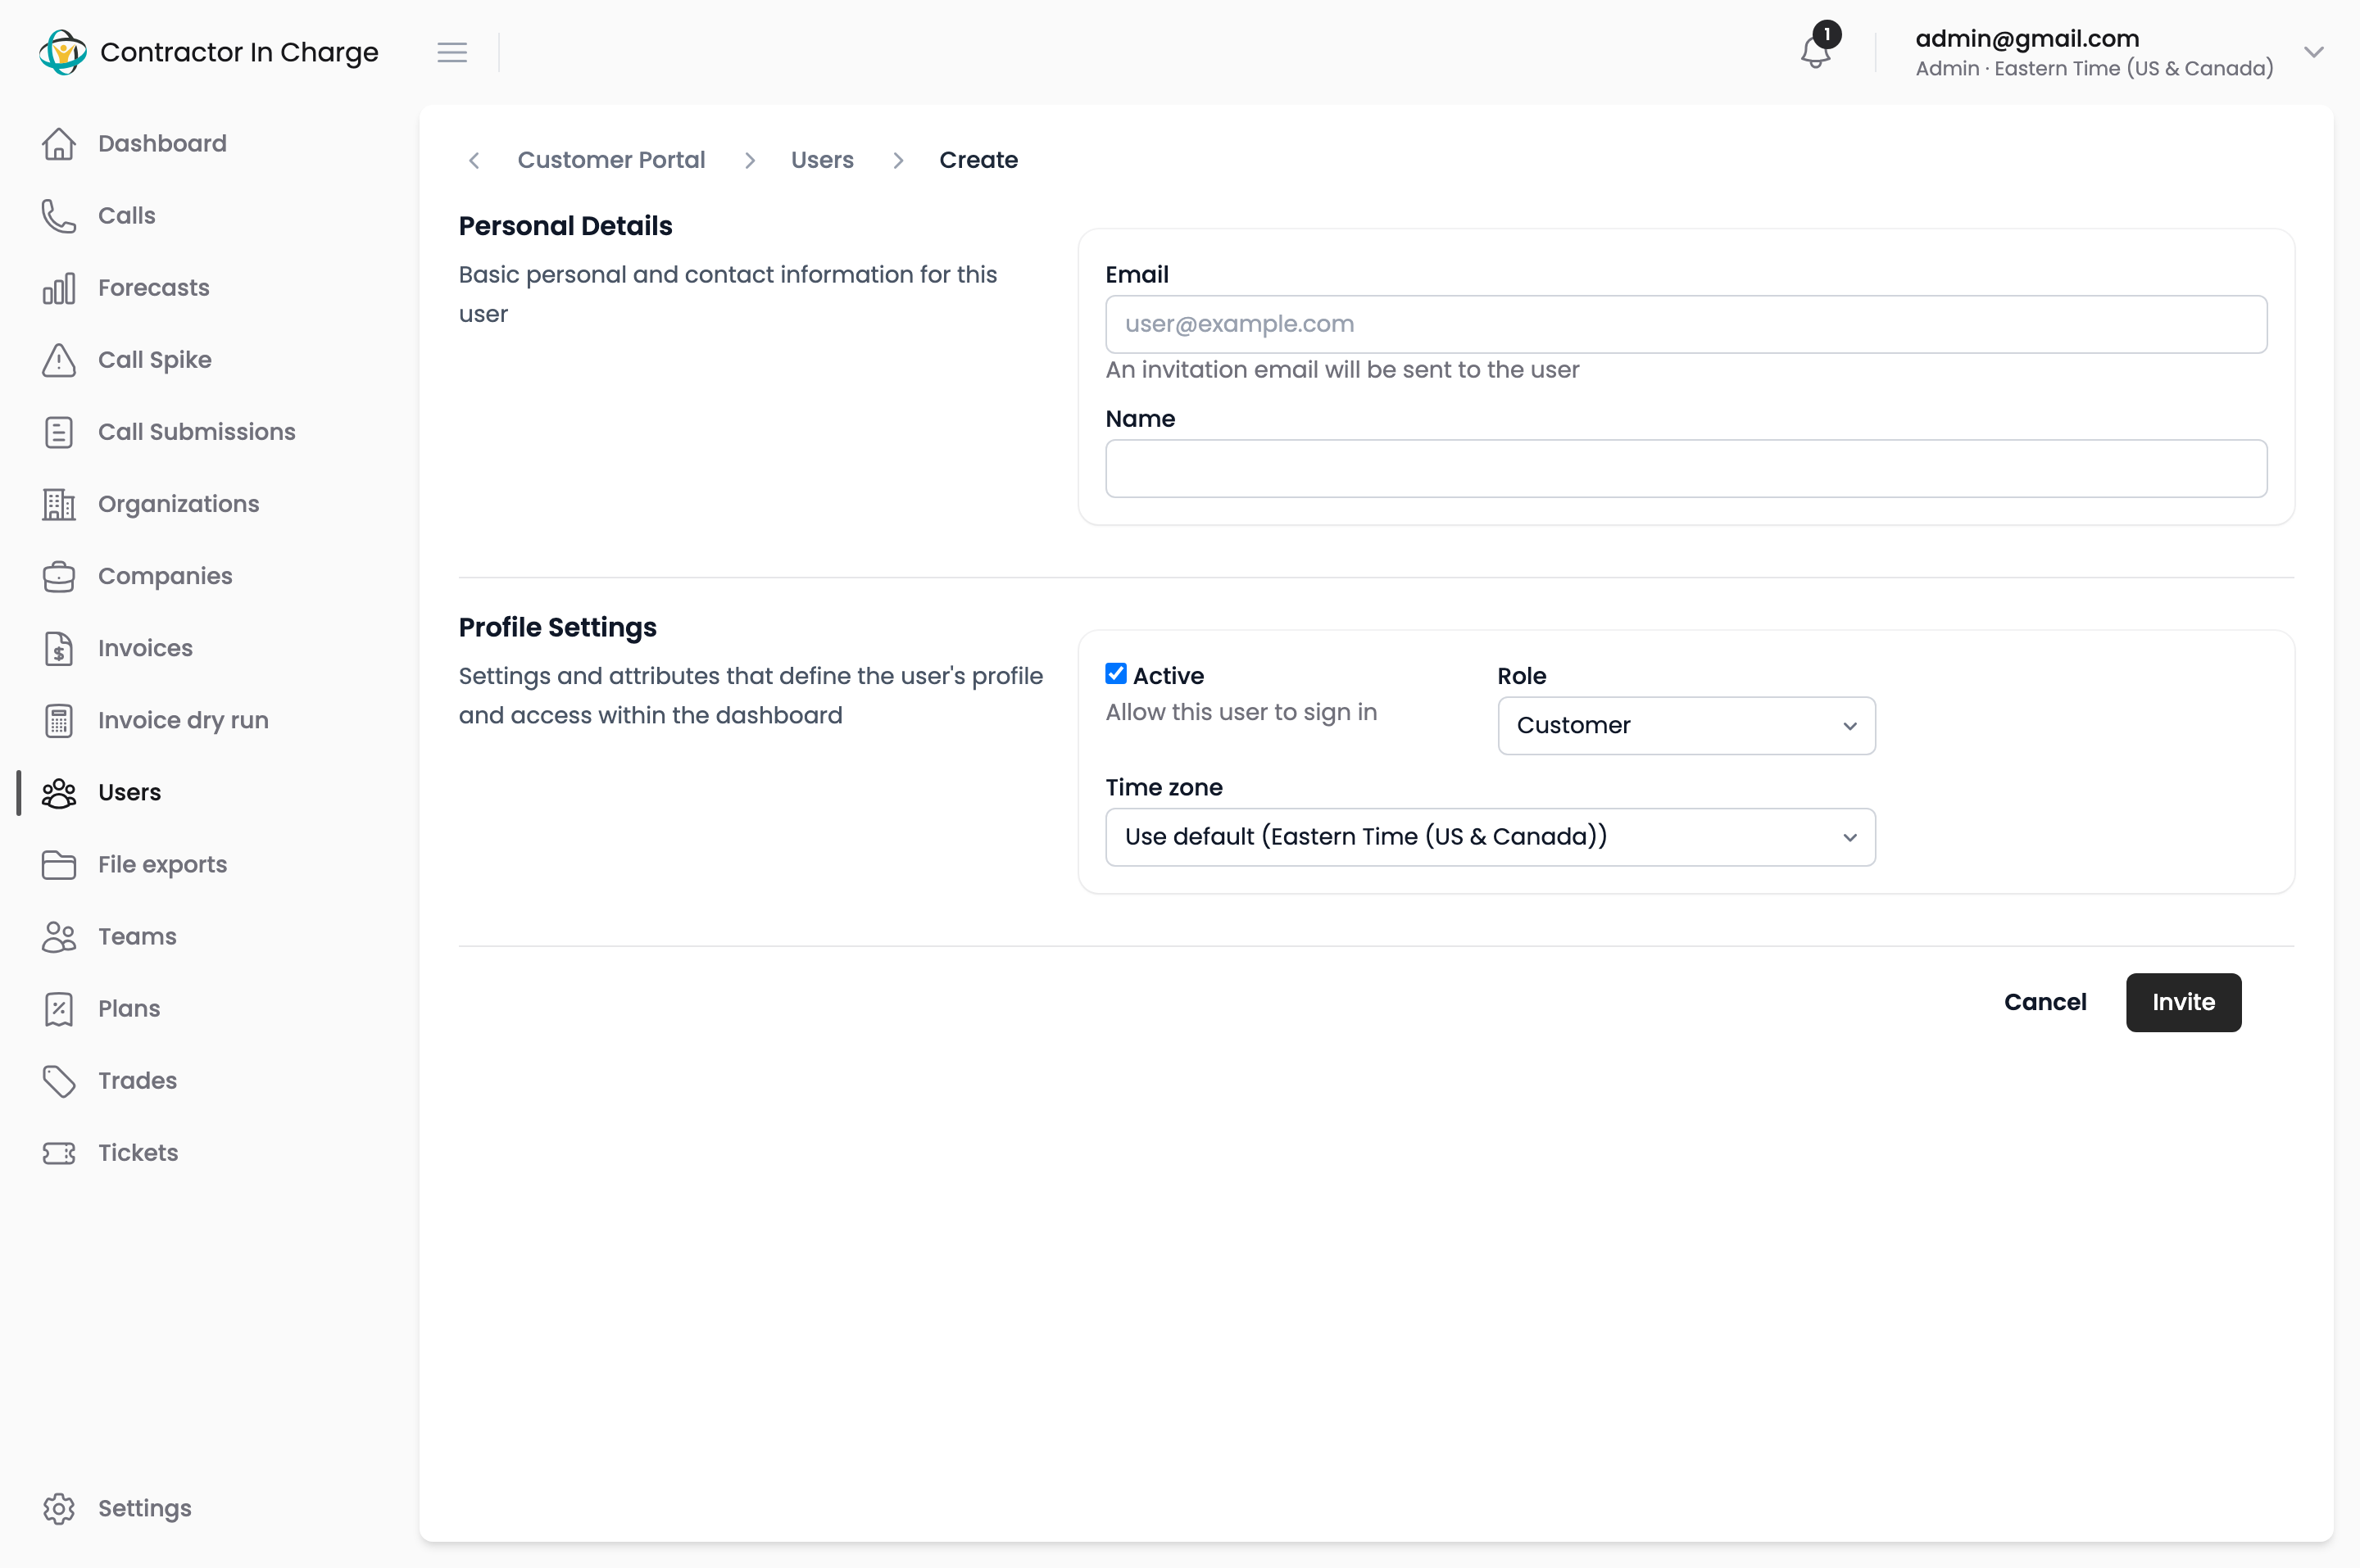
Task: Focus the Name input field
Action: (1686, 469)
